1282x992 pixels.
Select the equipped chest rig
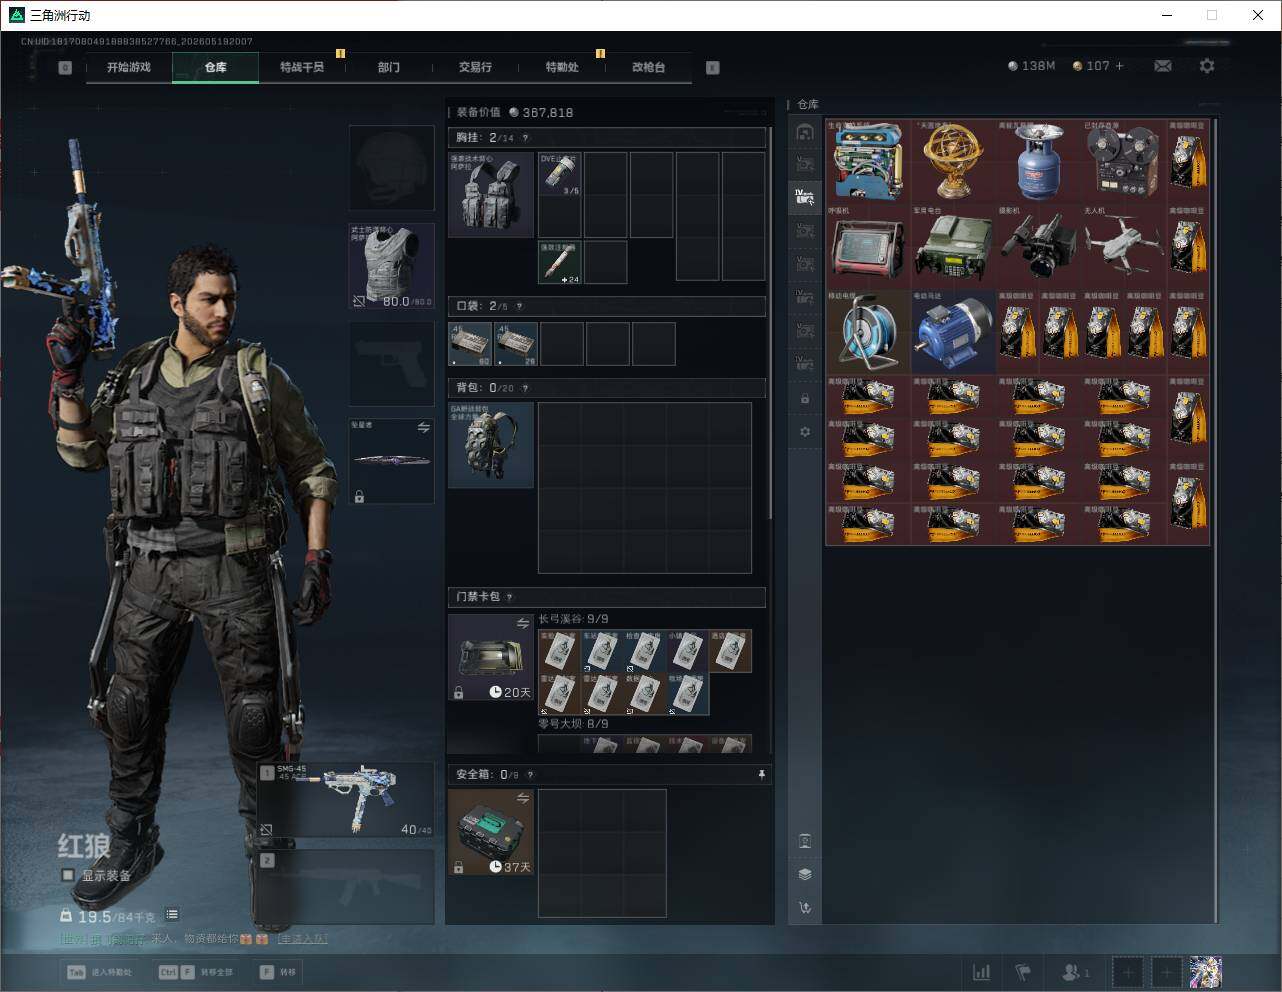pos(491,195)
